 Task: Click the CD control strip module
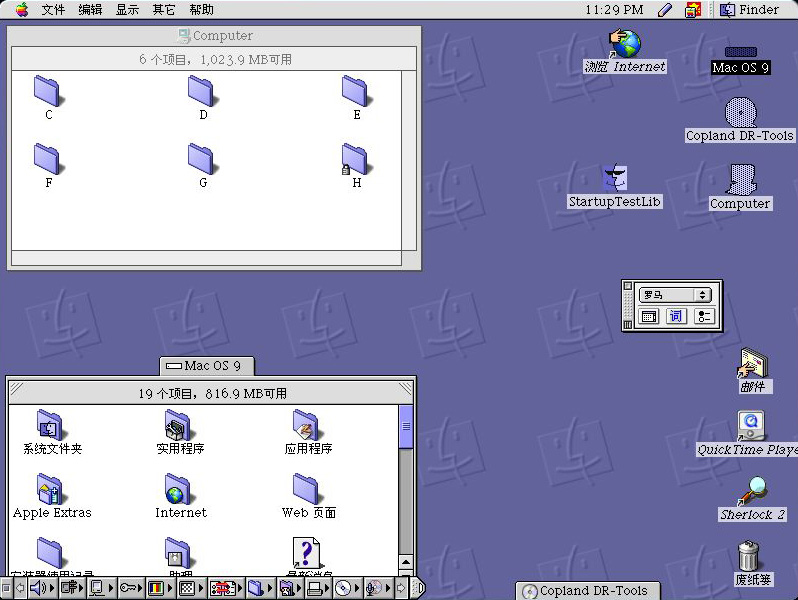point(345,588)
